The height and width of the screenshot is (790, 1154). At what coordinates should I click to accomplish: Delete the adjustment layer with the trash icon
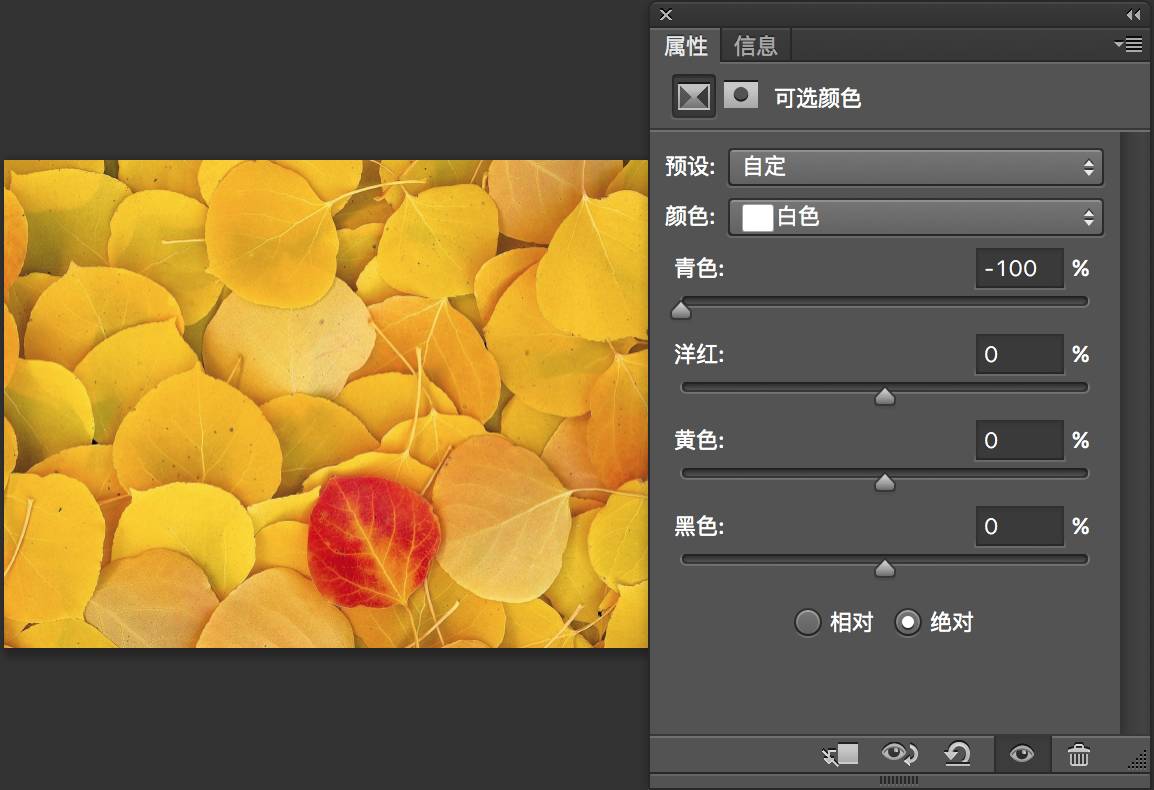coord(1079,755)
